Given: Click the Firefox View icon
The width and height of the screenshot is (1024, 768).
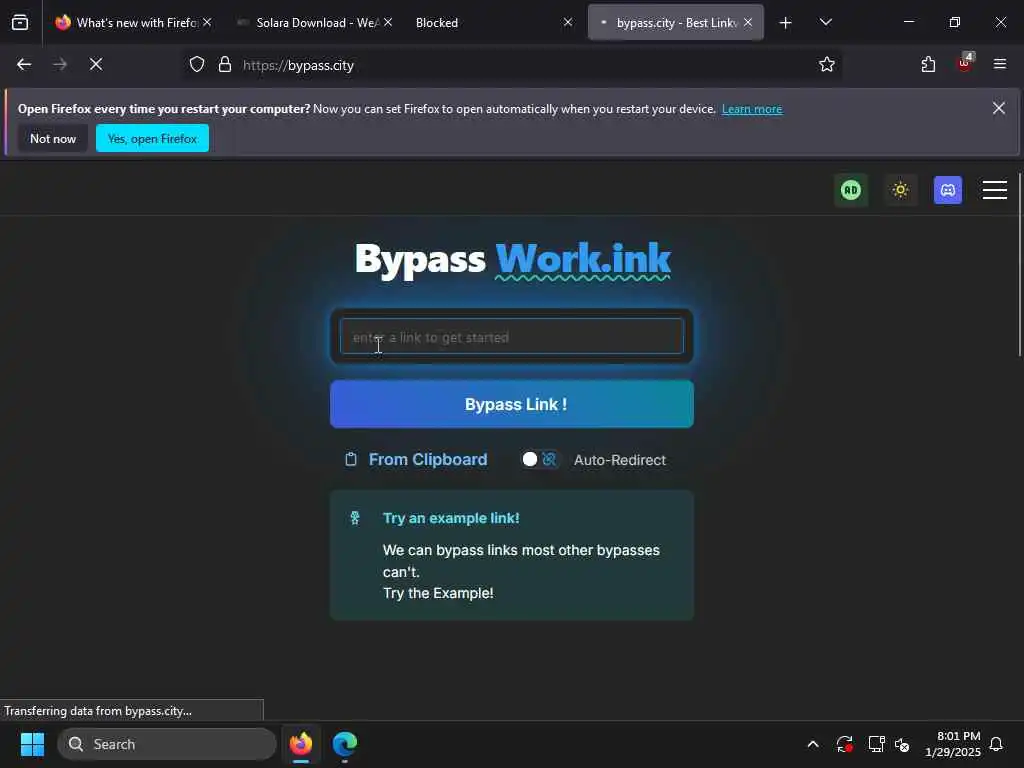Looking at the screenshot, I should coord(20,22).
